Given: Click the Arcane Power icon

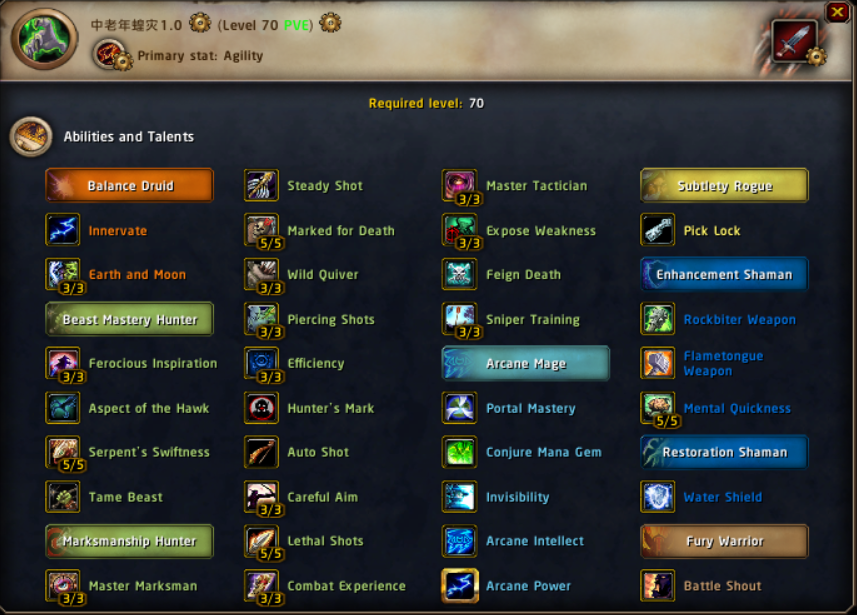Looking at the screenshot, I should coord(460,585).
